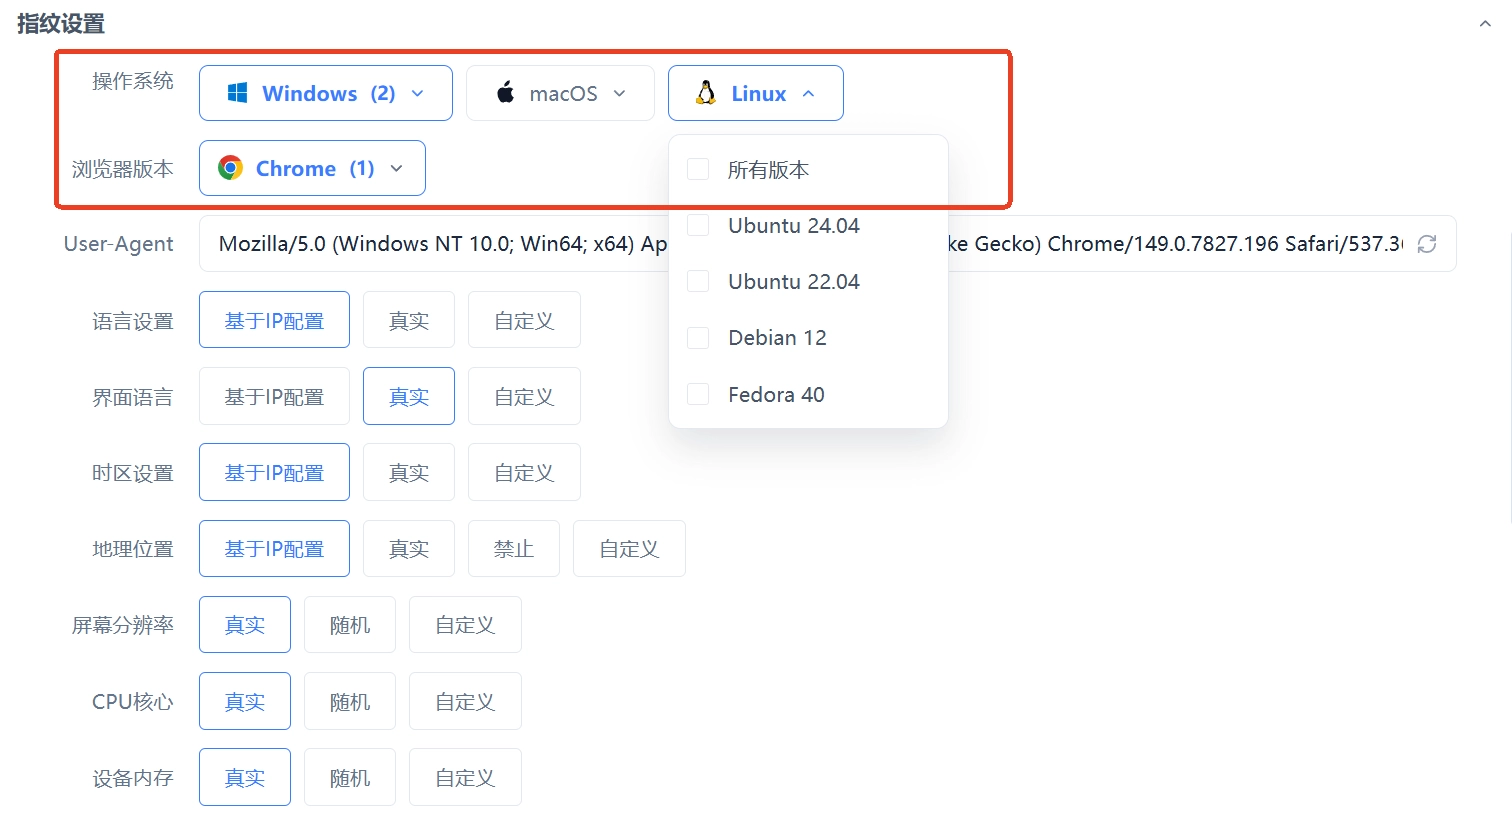Image resolution: width=1512 pixels, height=819 pixels.
Task: Collapse the 指纹设置 section
Action: coord(1485,24)
